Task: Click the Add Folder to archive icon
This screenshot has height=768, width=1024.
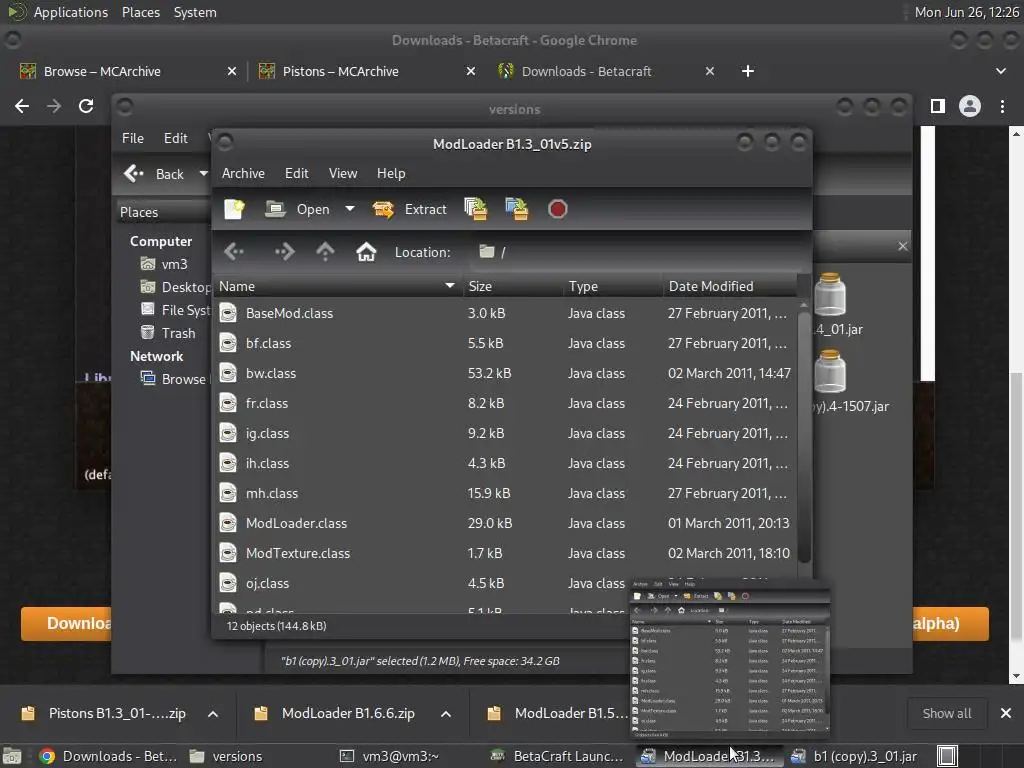Action: pos(517,209)
